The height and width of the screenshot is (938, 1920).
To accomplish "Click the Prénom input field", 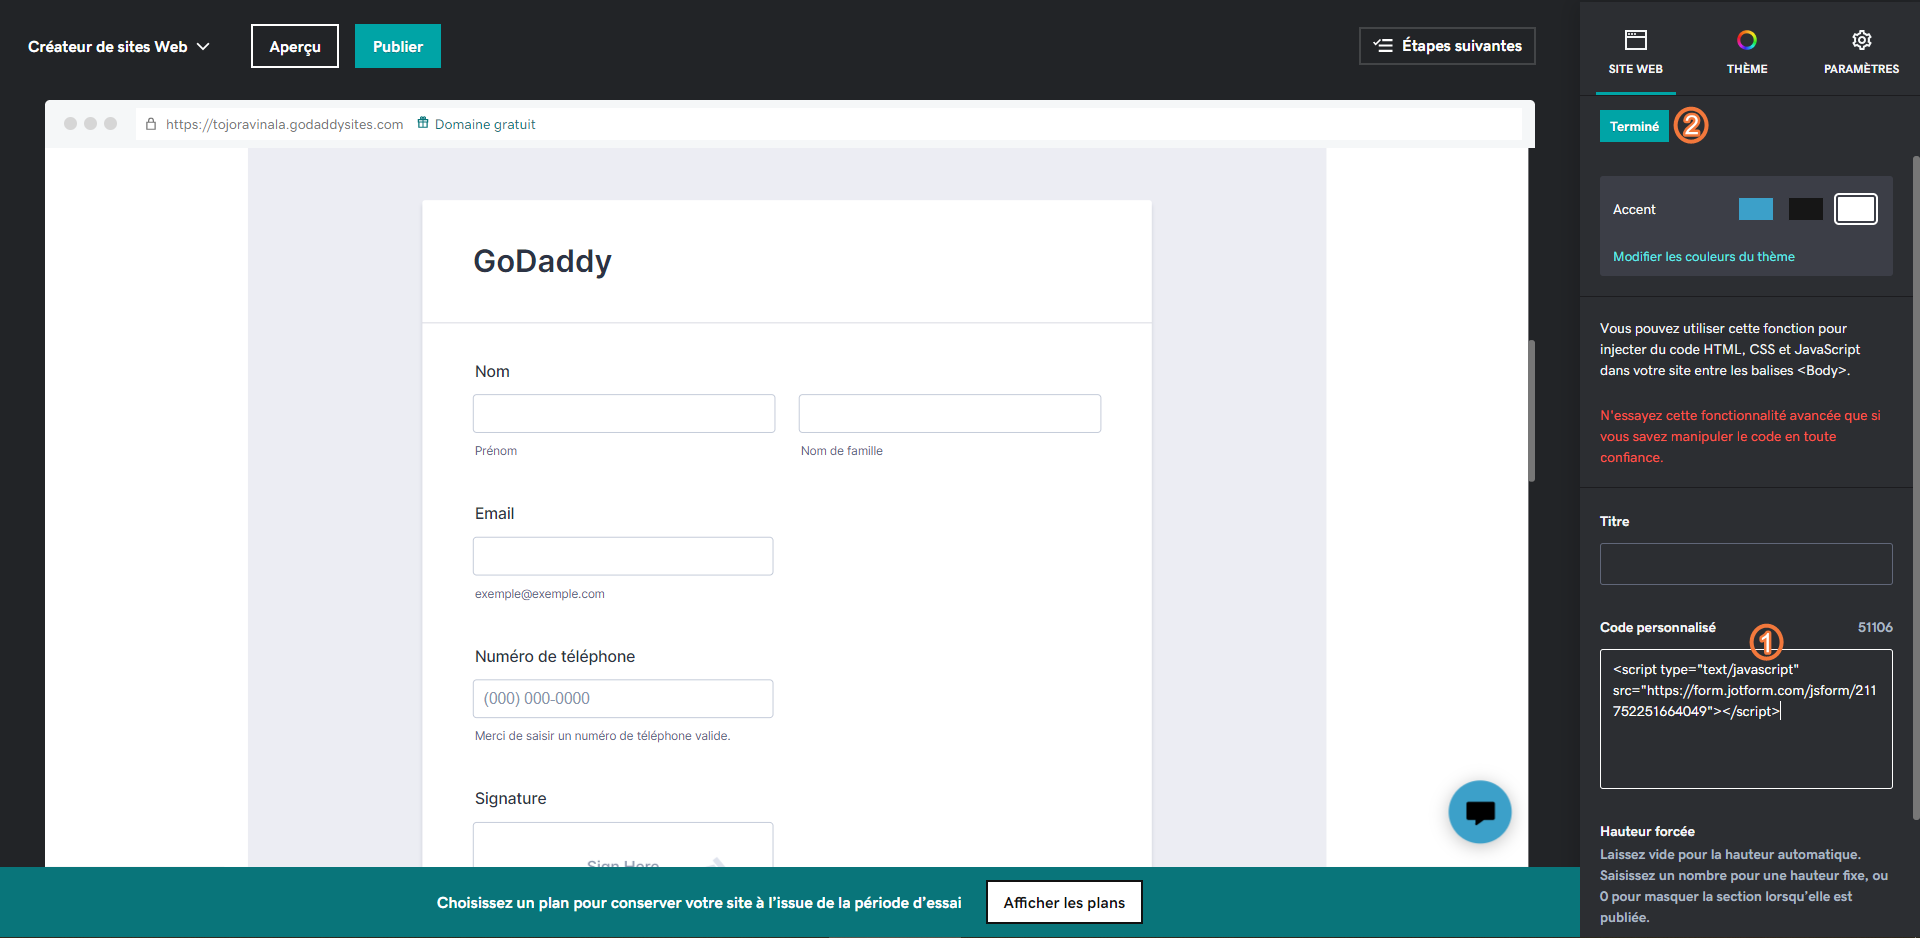I will 624,414.
